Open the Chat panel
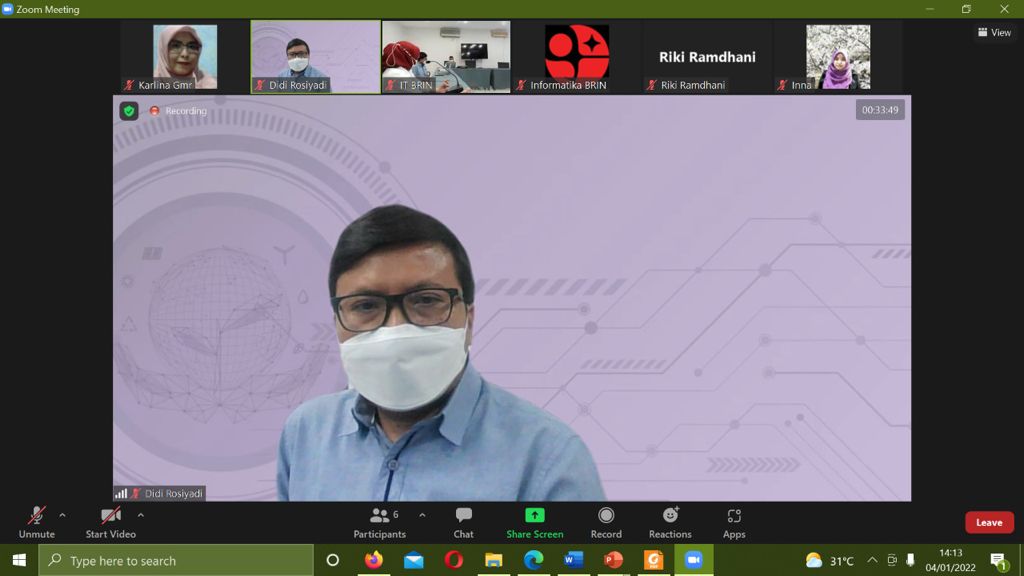This screenshot has width=1024, height=576. pos(463,521)
